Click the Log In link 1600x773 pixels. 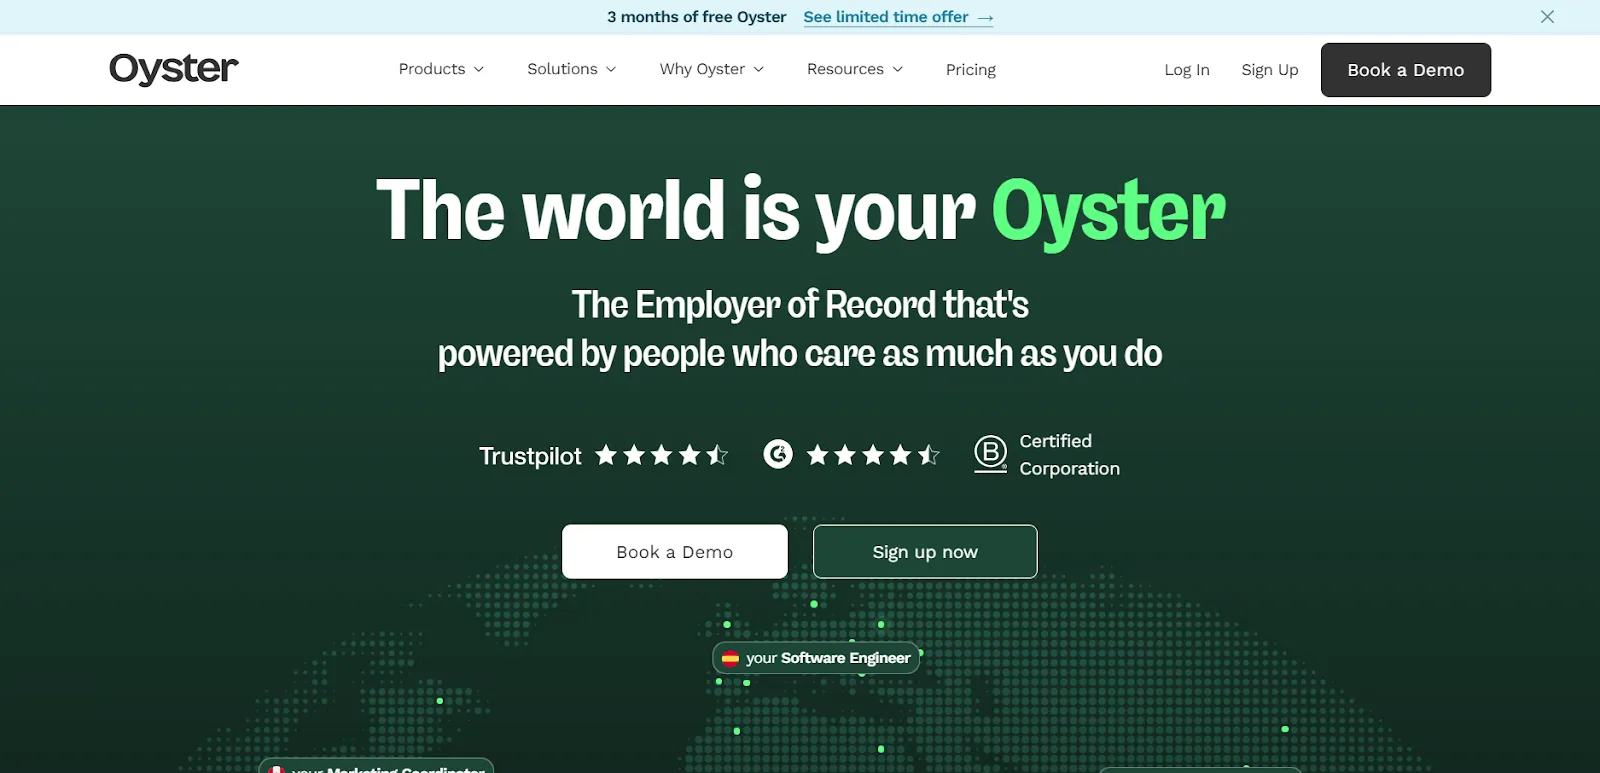pyautogui.click(x=1187, y=69)
